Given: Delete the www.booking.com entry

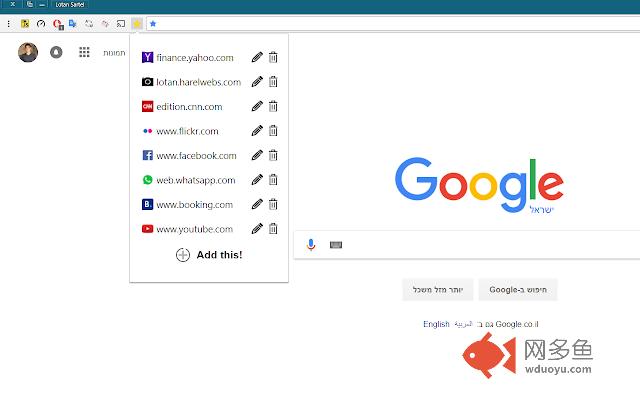Looking at the screenshot, I should [x=273, y=204].
